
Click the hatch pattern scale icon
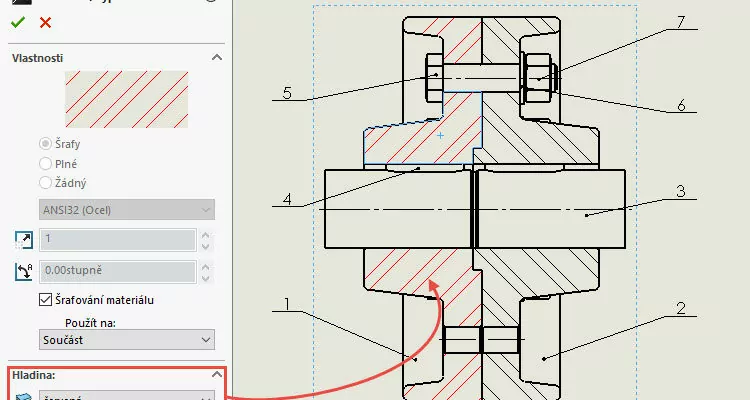(x=24, y=240)
